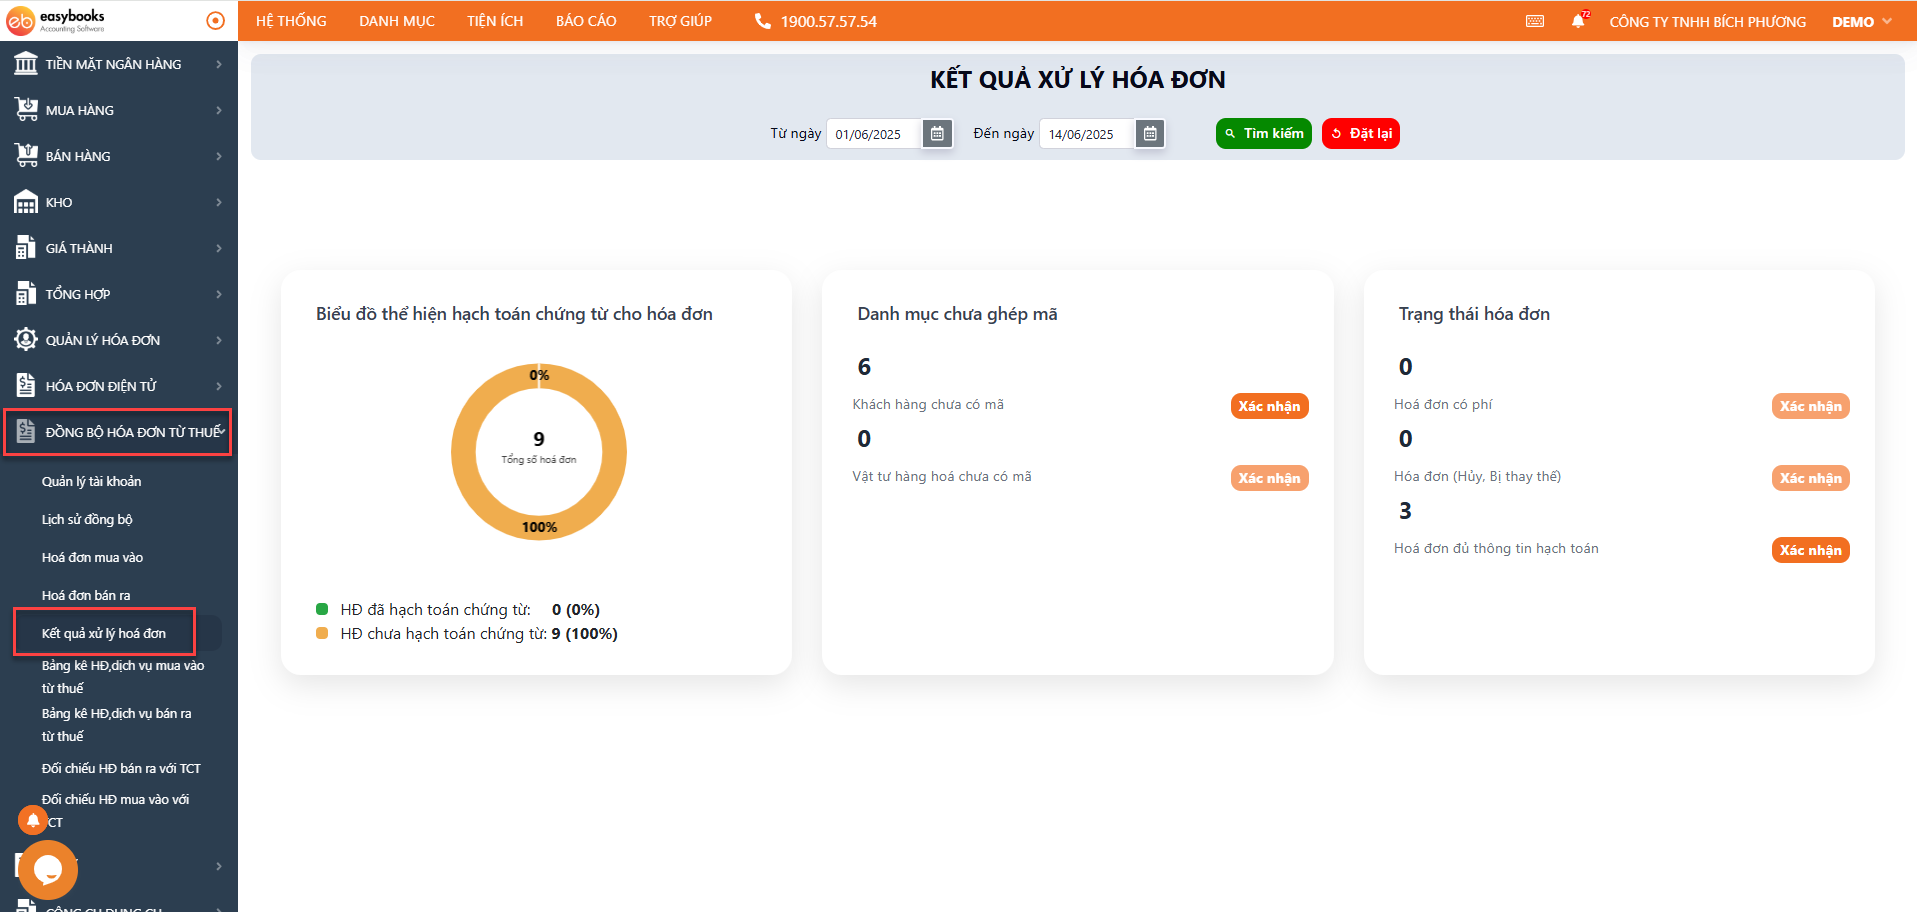Open Đối chiếu HĐ bán ra với TCT
The width and height of the screenshot is (1917, 912).
click(x=121, y=768)
